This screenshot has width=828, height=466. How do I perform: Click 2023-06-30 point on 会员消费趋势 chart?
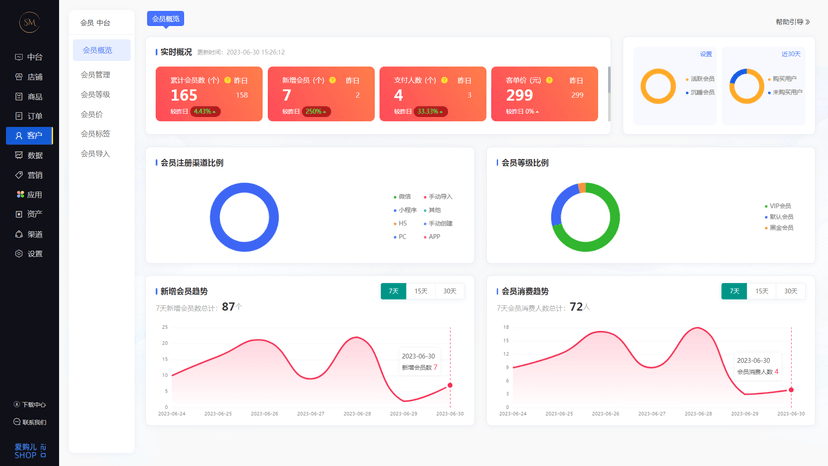coord(791,390)
